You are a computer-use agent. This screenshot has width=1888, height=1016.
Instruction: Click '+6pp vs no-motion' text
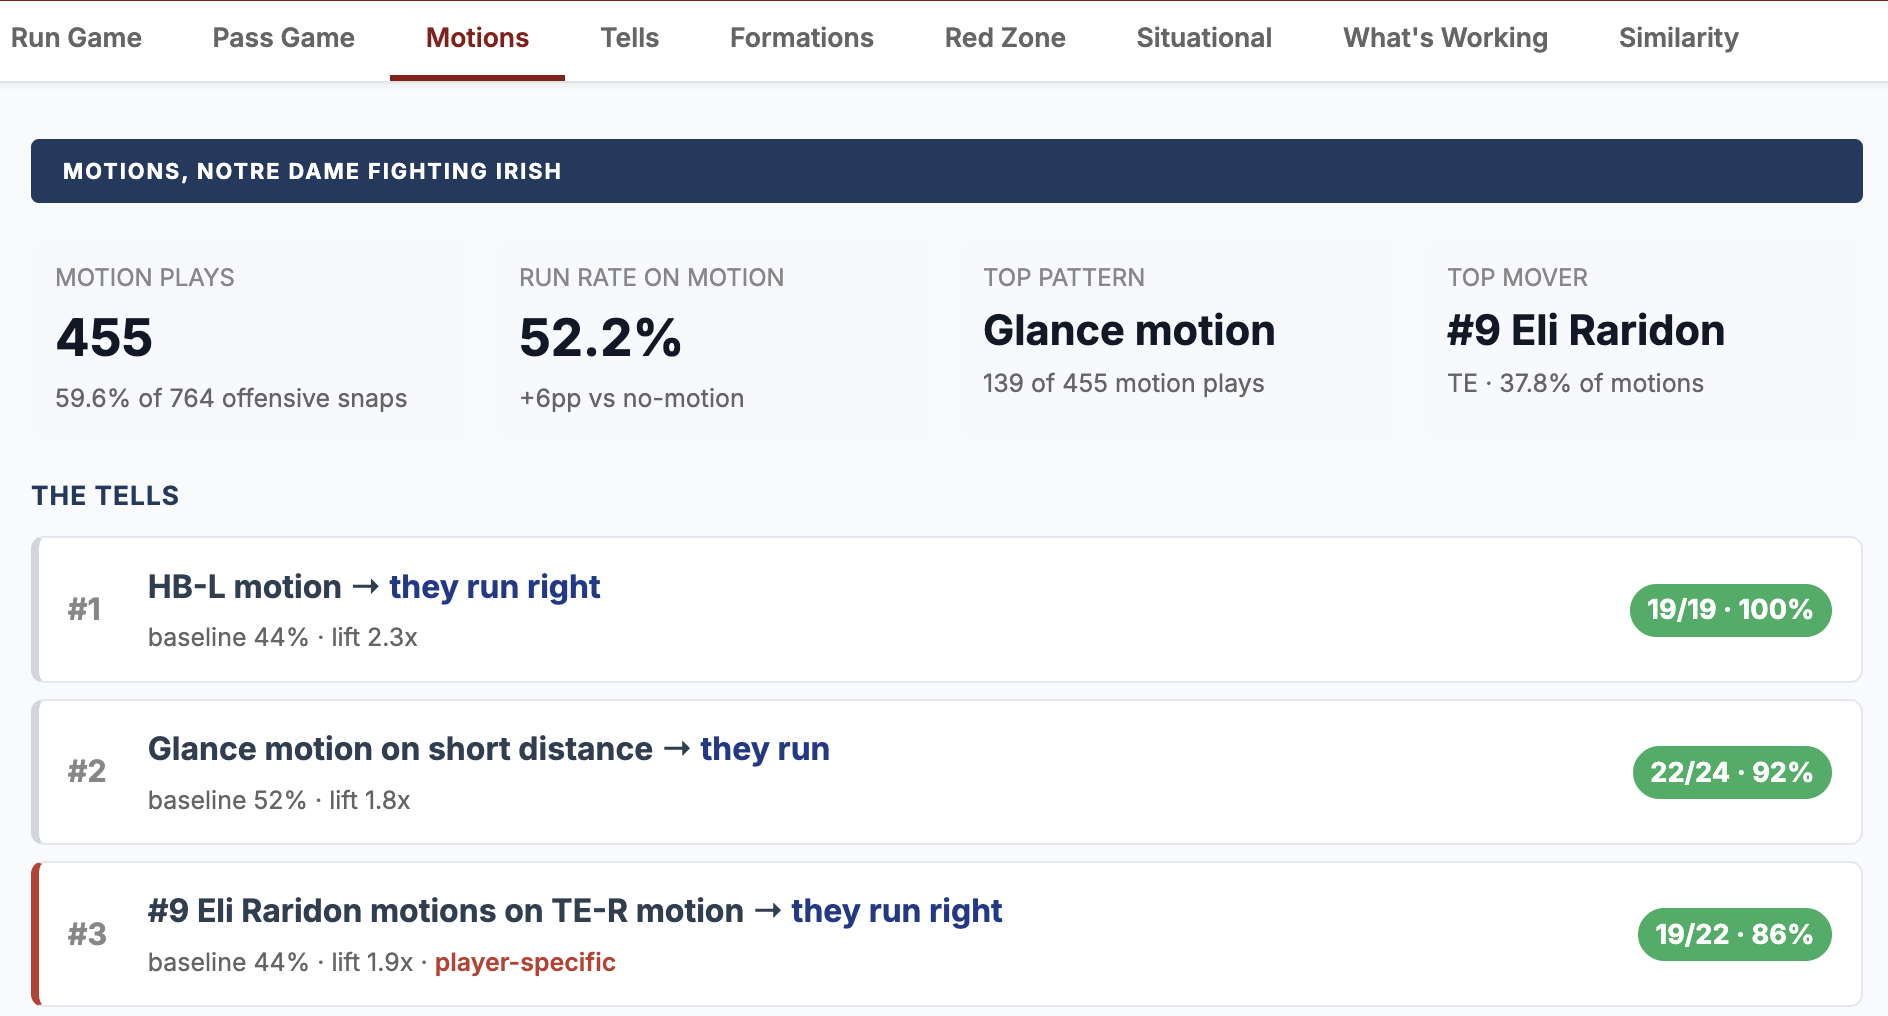click(x=631, y=398)
